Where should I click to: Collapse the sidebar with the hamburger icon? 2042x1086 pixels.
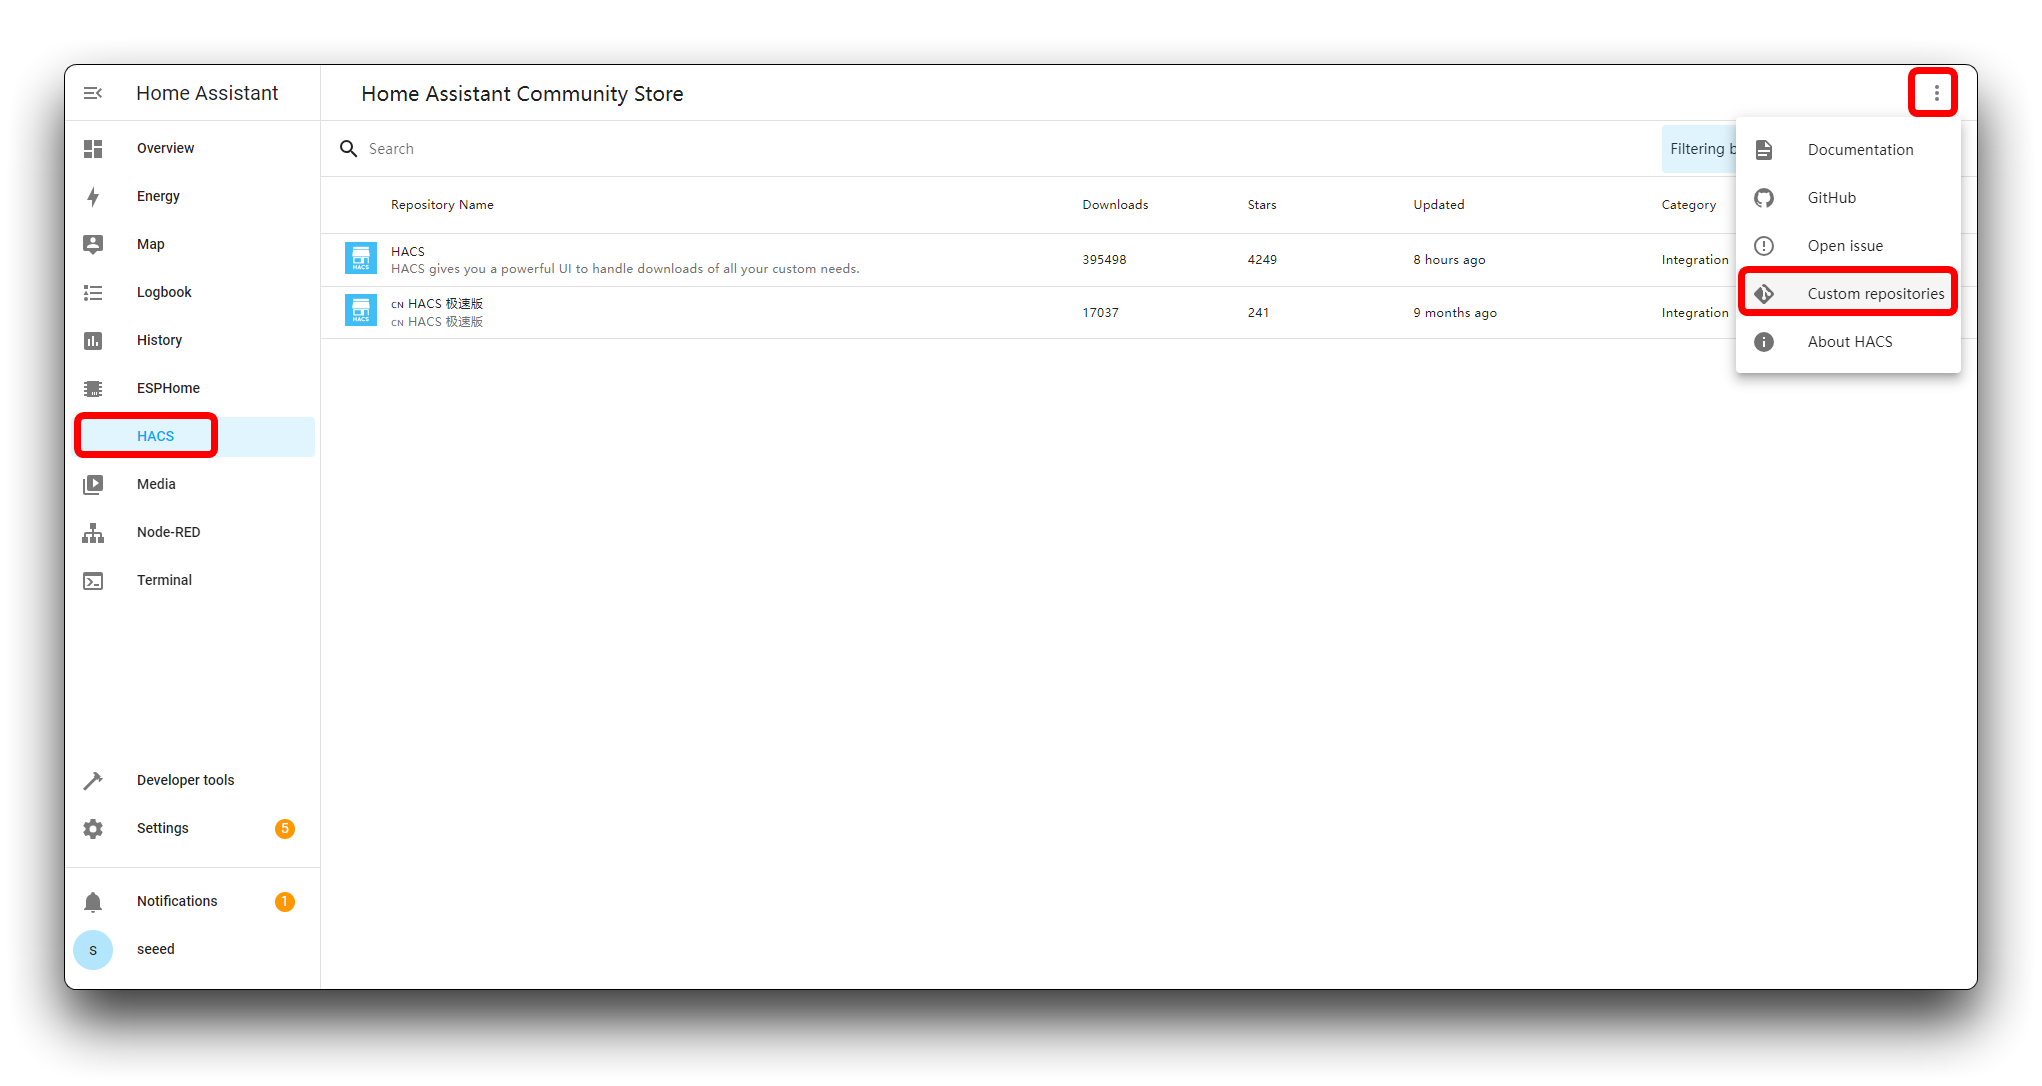[93, 93]
